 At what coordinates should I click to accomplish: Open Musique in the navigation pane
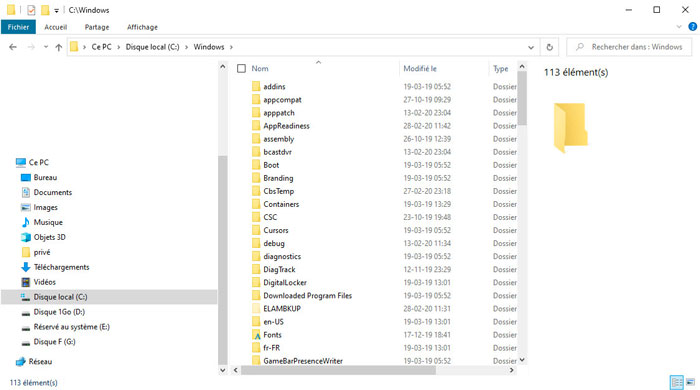(48, 222)
